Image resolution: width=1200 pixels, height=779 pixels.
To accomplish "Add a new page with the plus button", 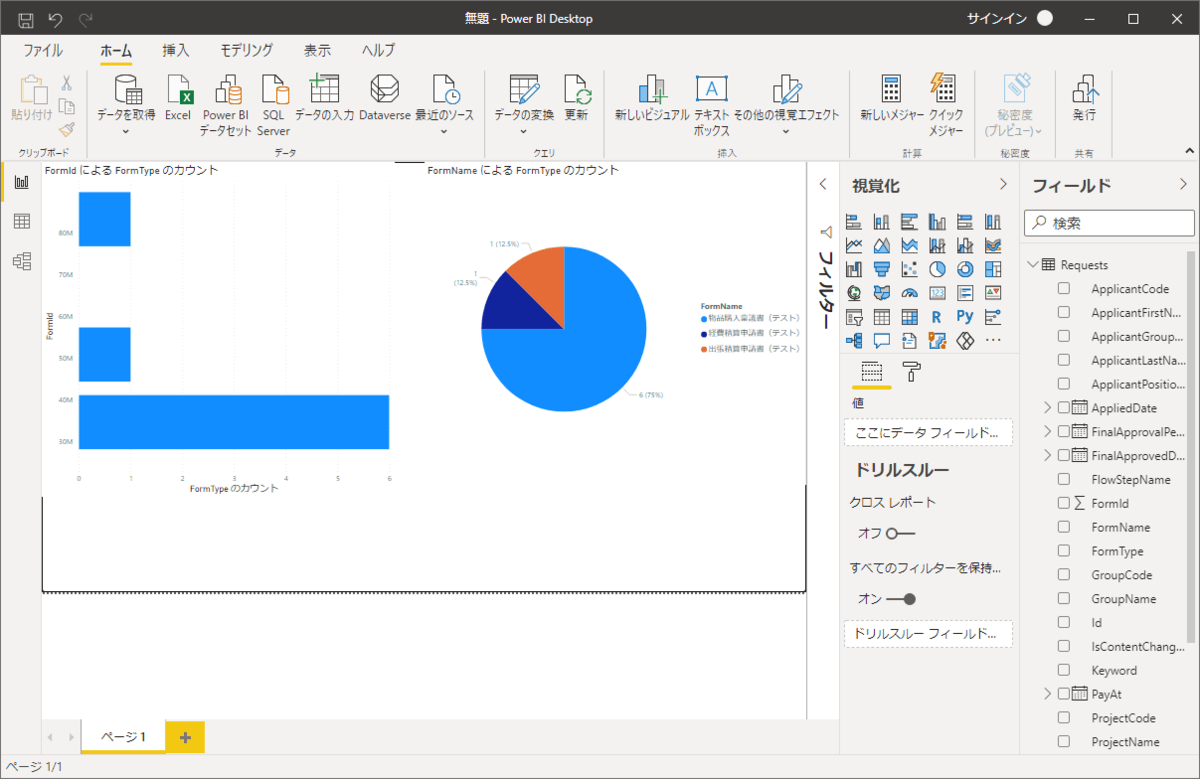I will (185, 737).
